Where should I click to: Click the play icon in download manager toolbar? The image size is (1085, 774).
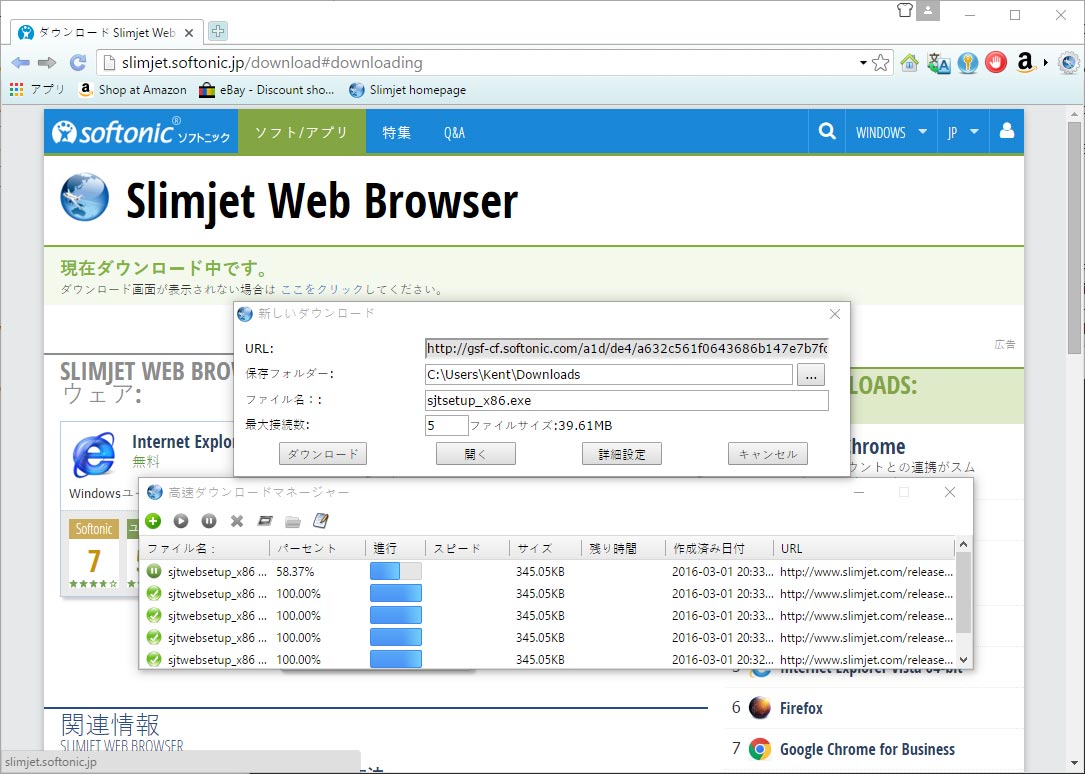point(181,521)
